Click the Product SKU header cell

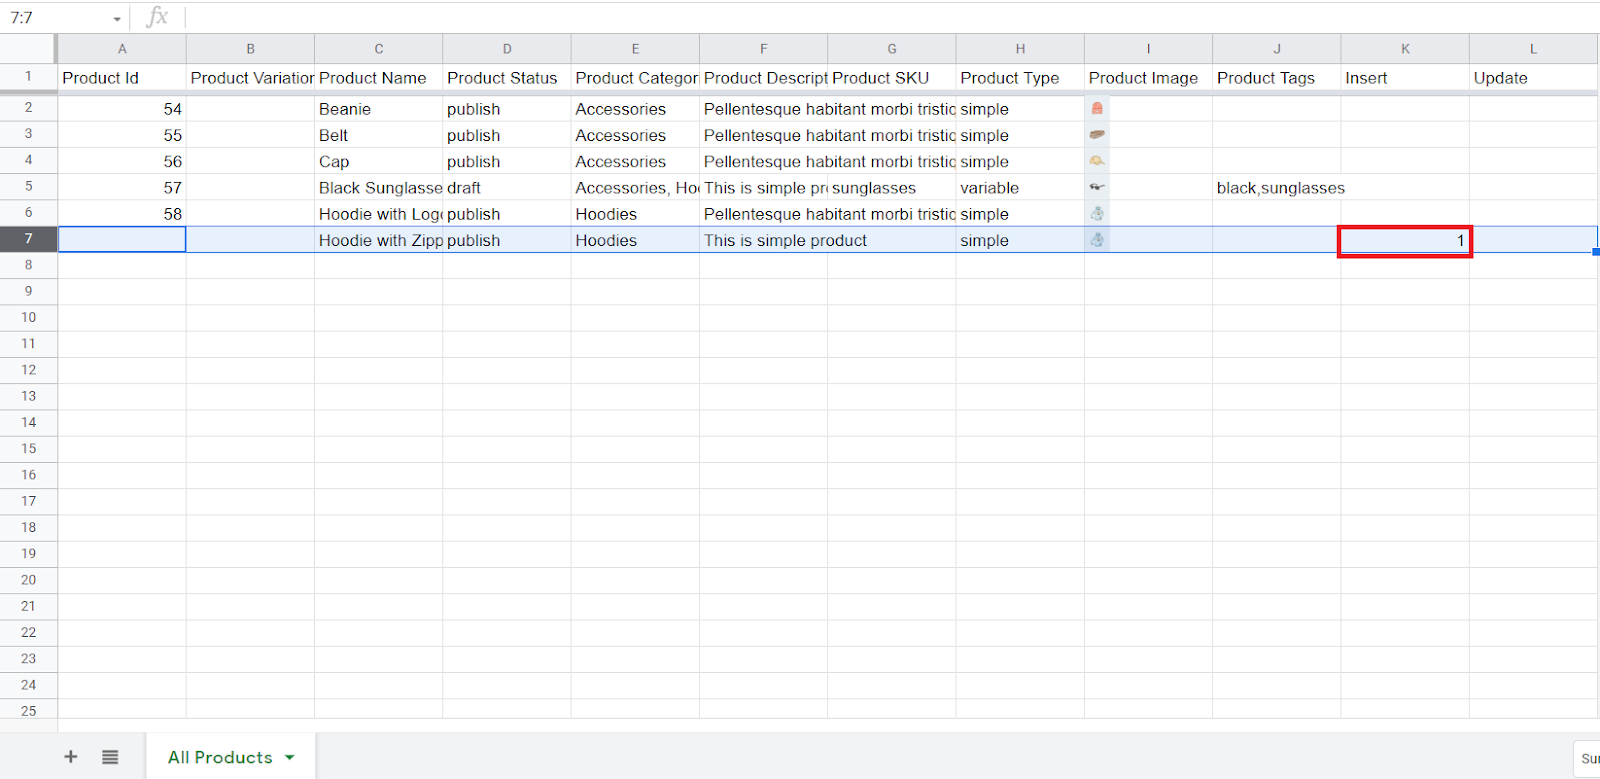[x=892, y=78]
